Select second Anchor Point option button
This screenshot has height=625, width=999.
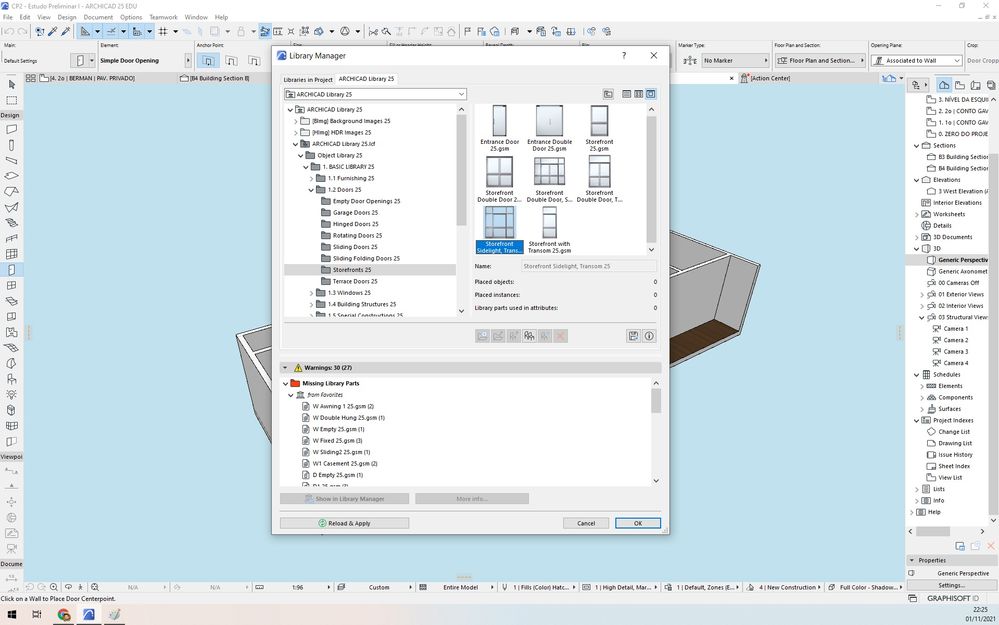click(231, 61)
